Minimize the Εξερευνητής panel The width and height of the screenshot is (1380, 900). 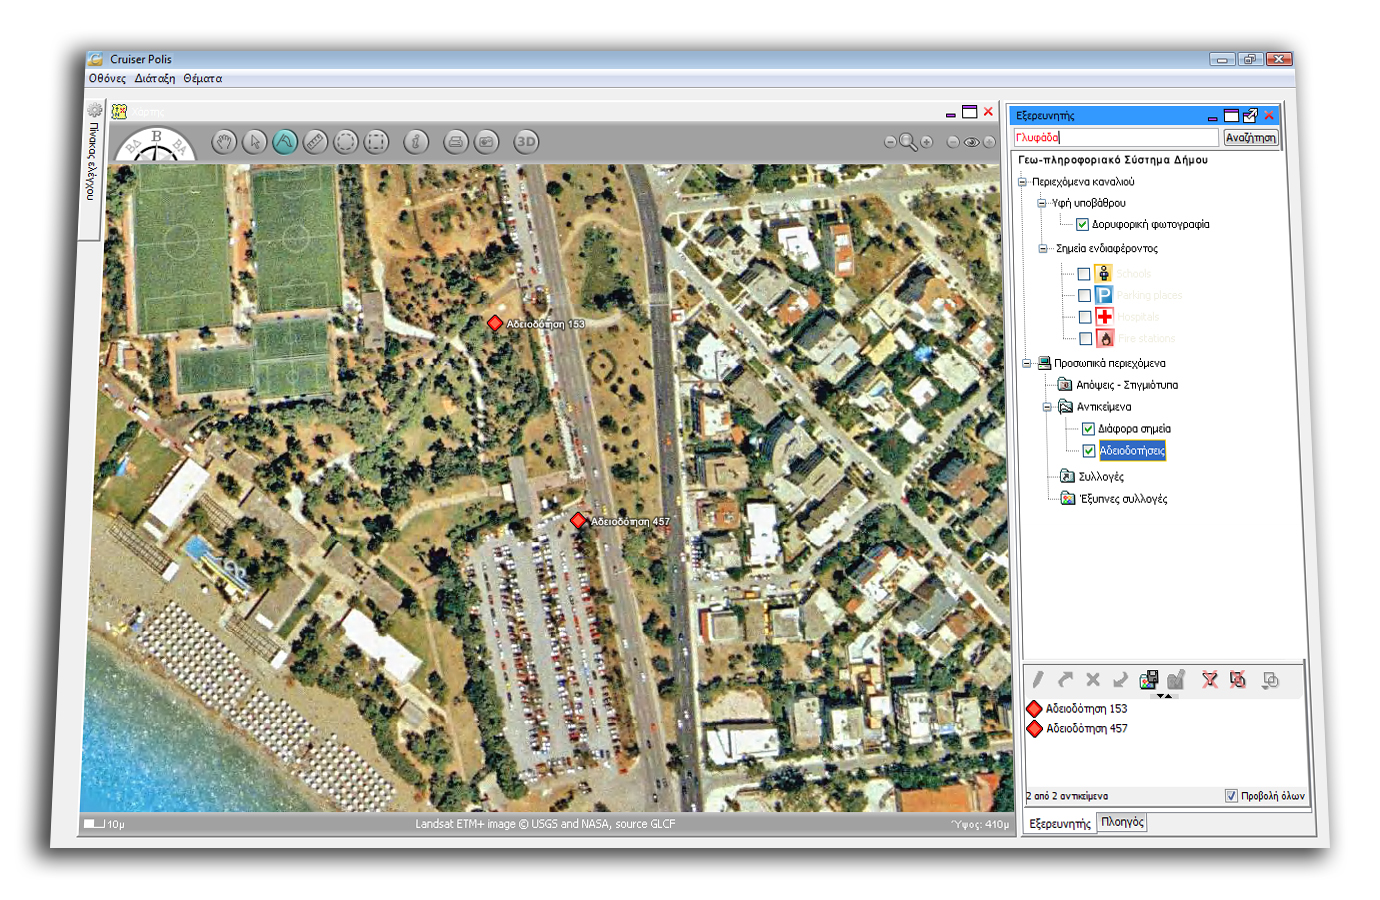[1212, 117]
